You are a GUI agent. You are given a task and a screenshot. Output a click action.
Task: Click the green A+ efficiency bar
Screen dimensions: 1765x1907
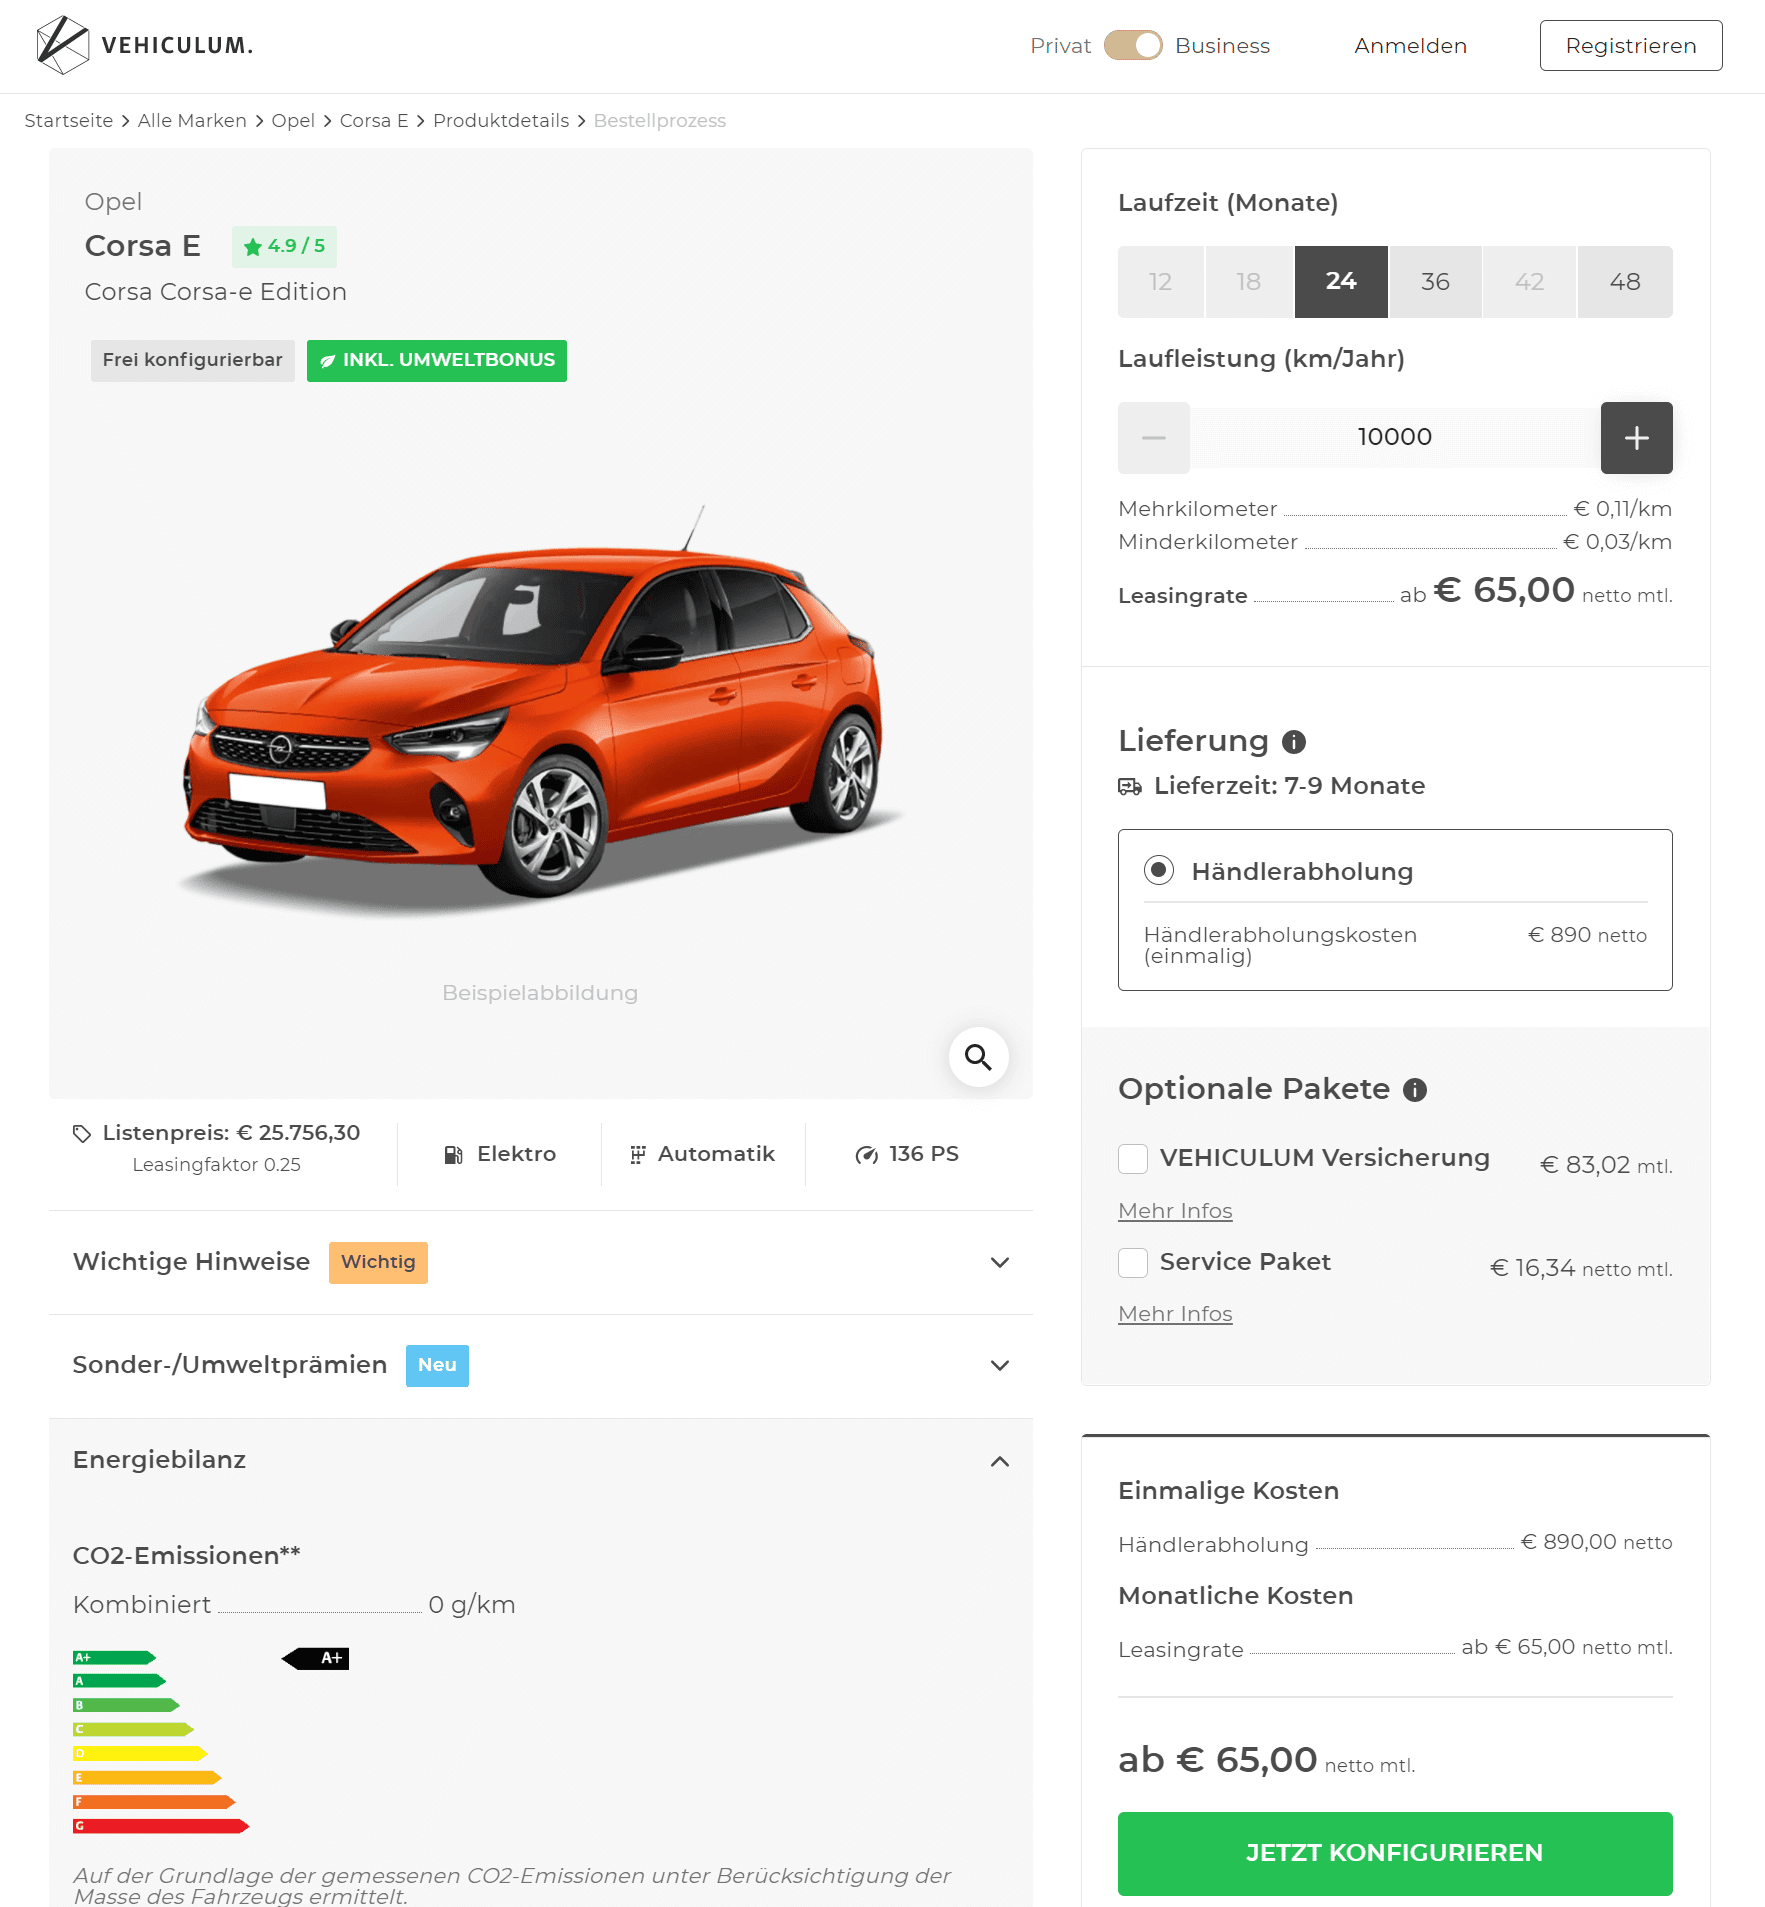click(x=115, y=1658)
